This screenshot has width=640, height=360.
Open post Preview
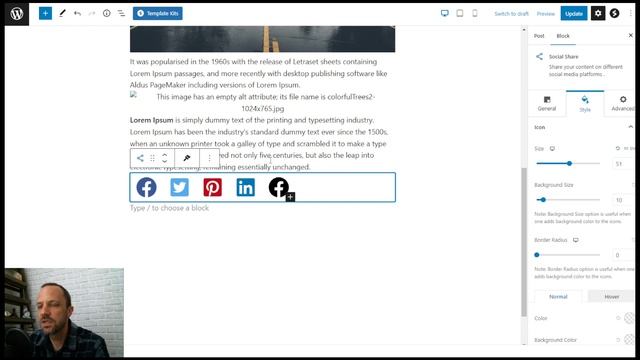[x=546, y=13]
